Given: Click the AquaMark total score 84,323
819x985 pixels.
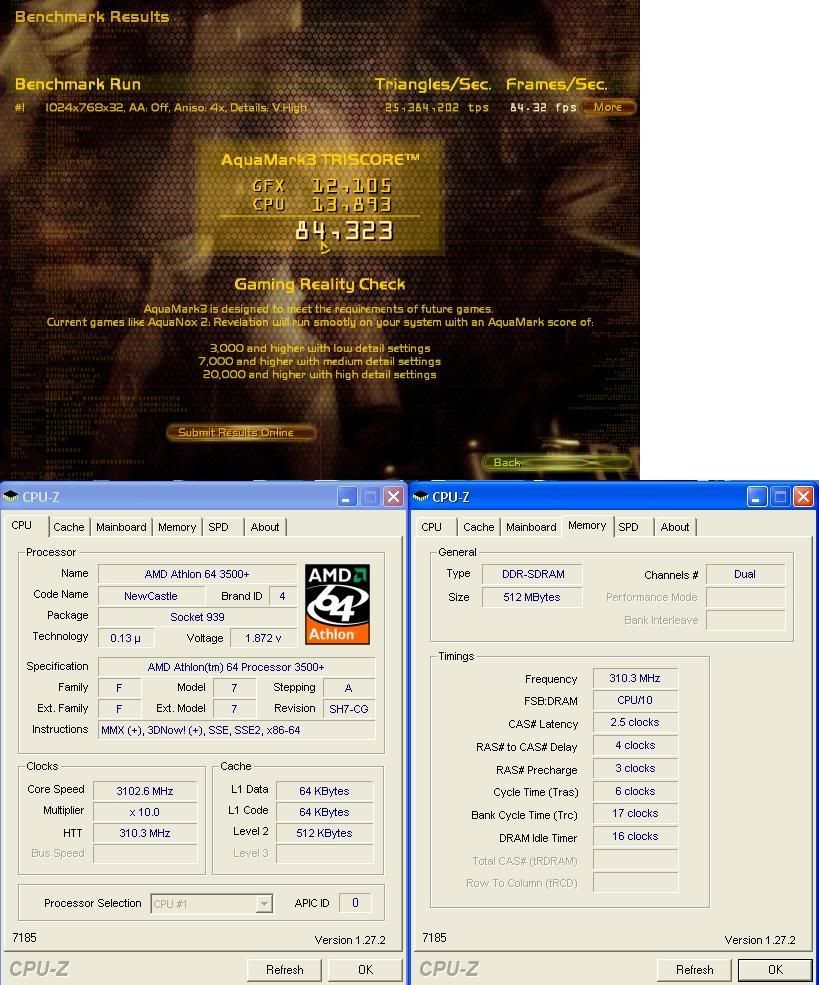Looking at the screenshot, I should (x=344, y=231).
